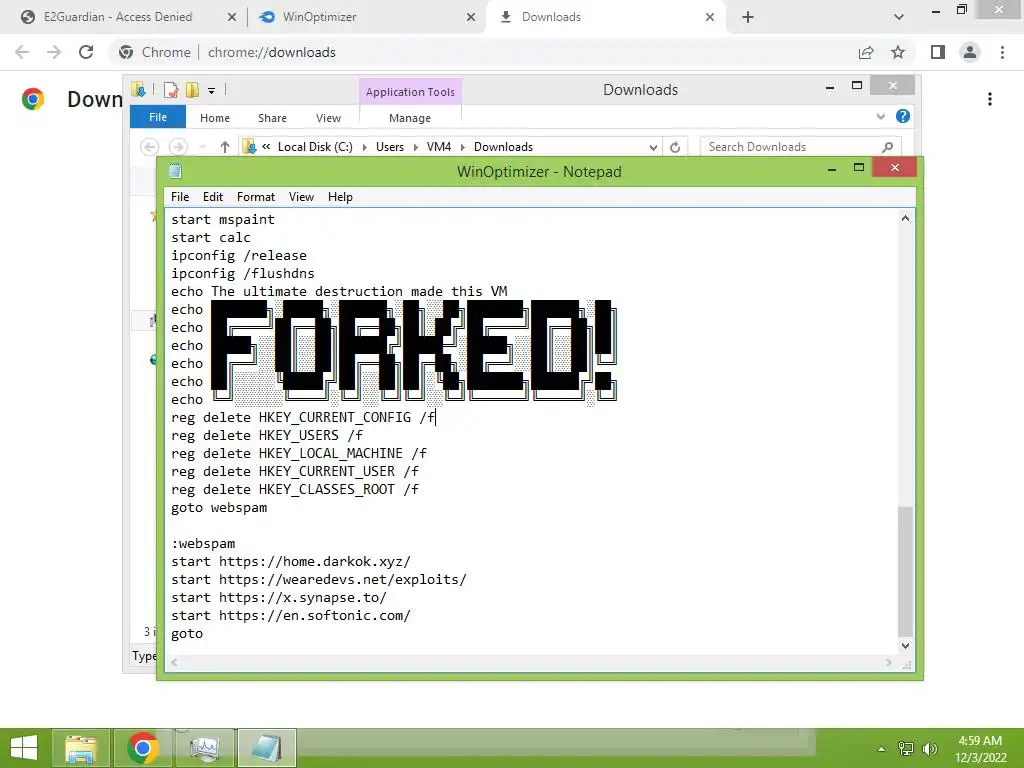Expand arrow after VM4 in address bar
Screen dimensions: 1024x768
463,148
